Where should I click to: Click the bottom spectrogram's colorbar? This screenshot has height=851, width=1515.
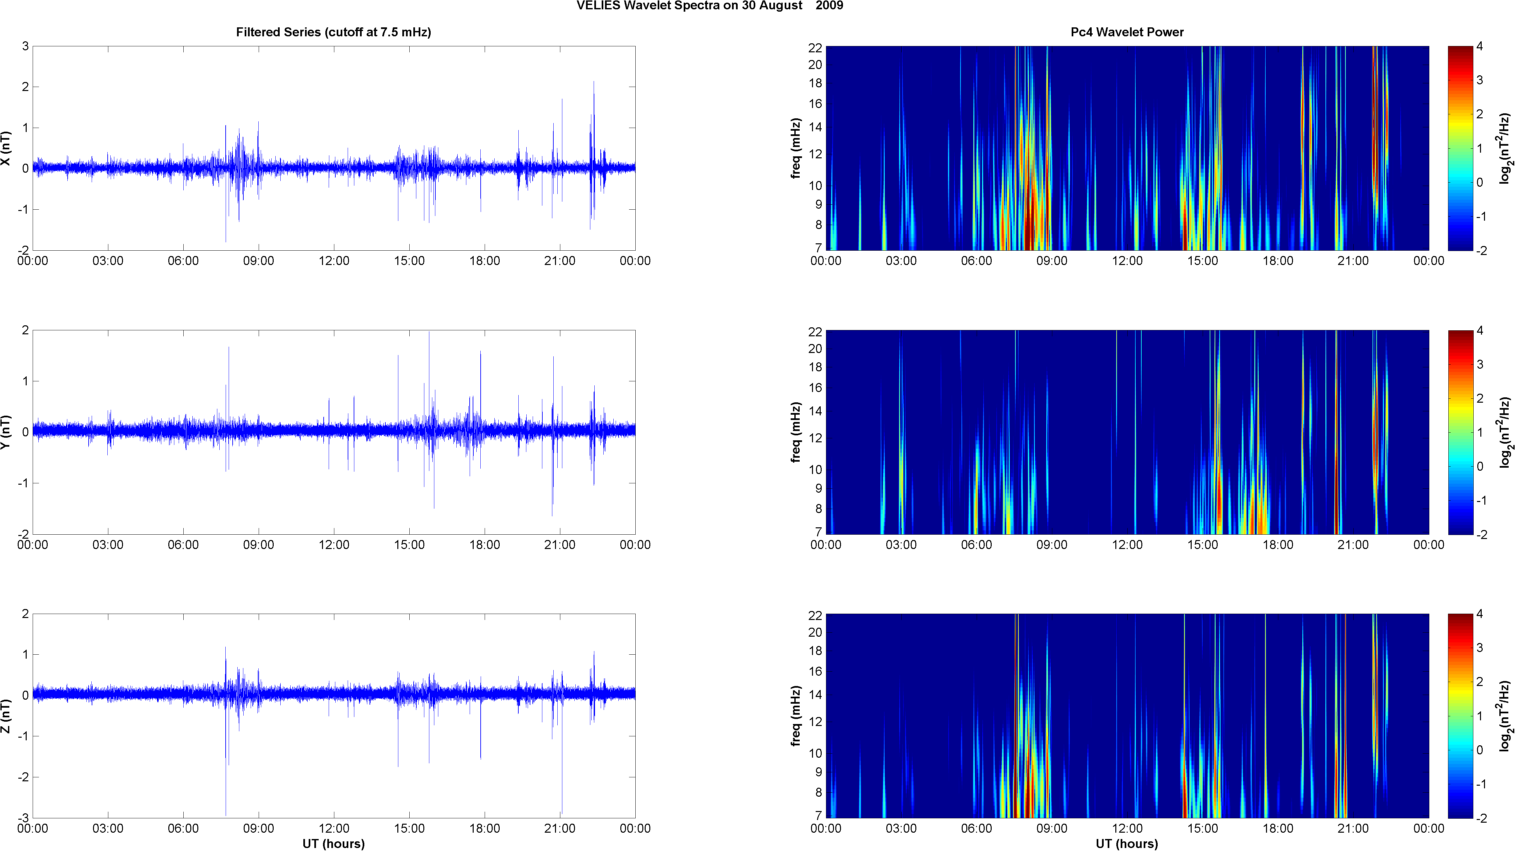[1460, 716]
